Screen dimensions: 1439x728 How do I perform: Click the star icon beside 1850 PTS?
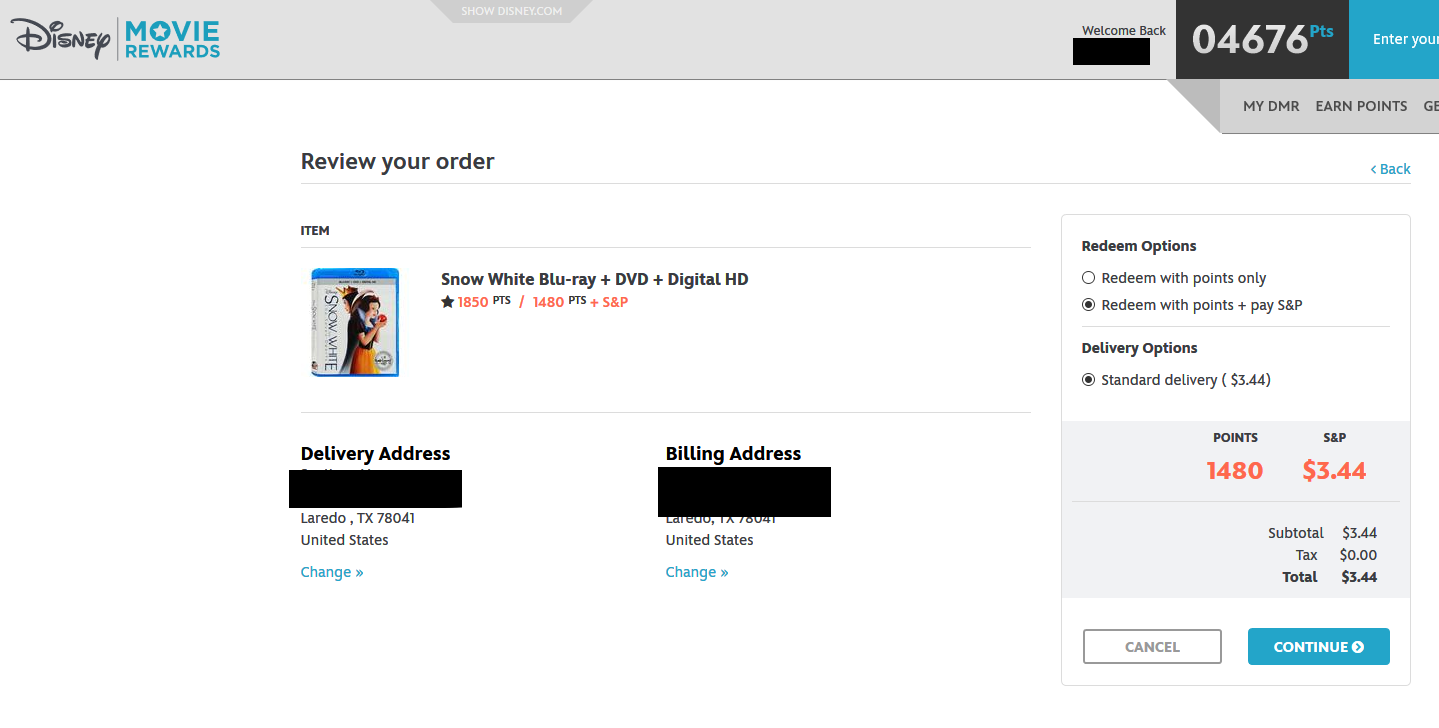click(447, 302)
